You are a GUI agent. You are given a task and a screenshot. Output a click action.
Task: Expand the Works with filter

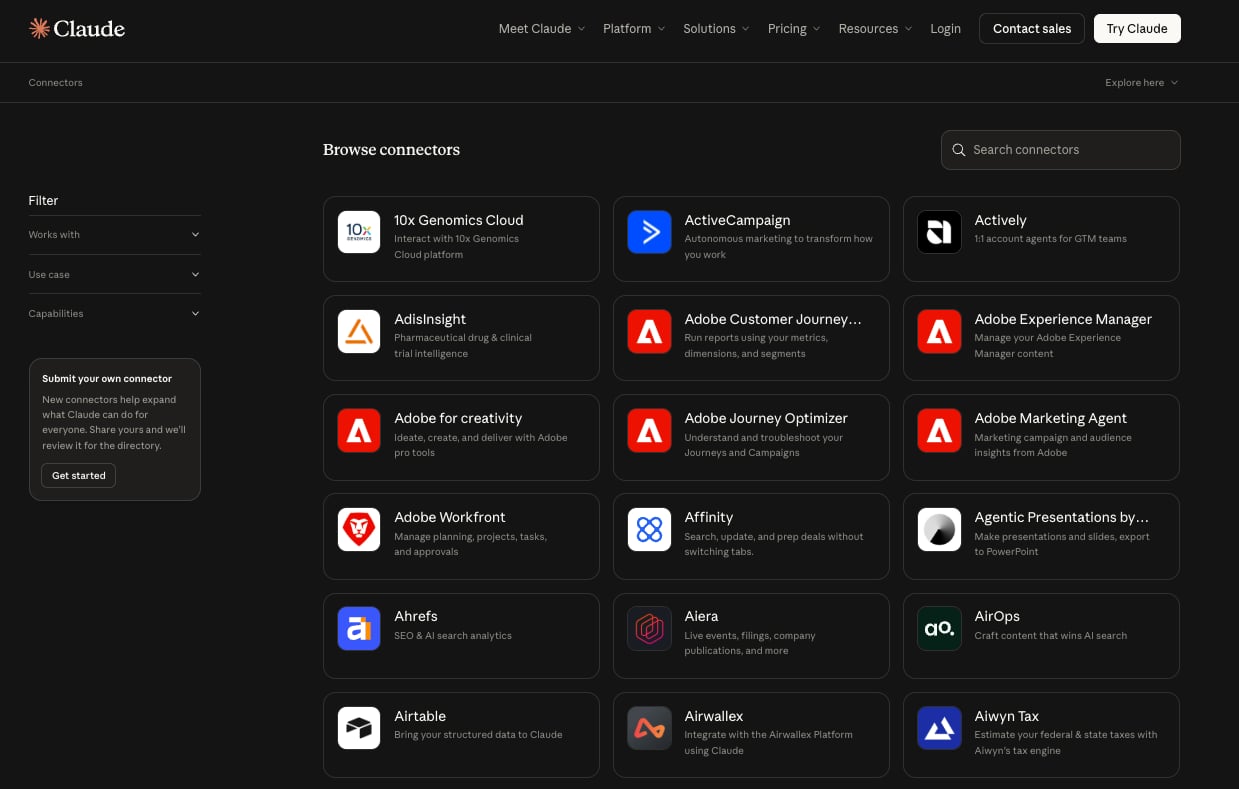[x=114, y=235]
